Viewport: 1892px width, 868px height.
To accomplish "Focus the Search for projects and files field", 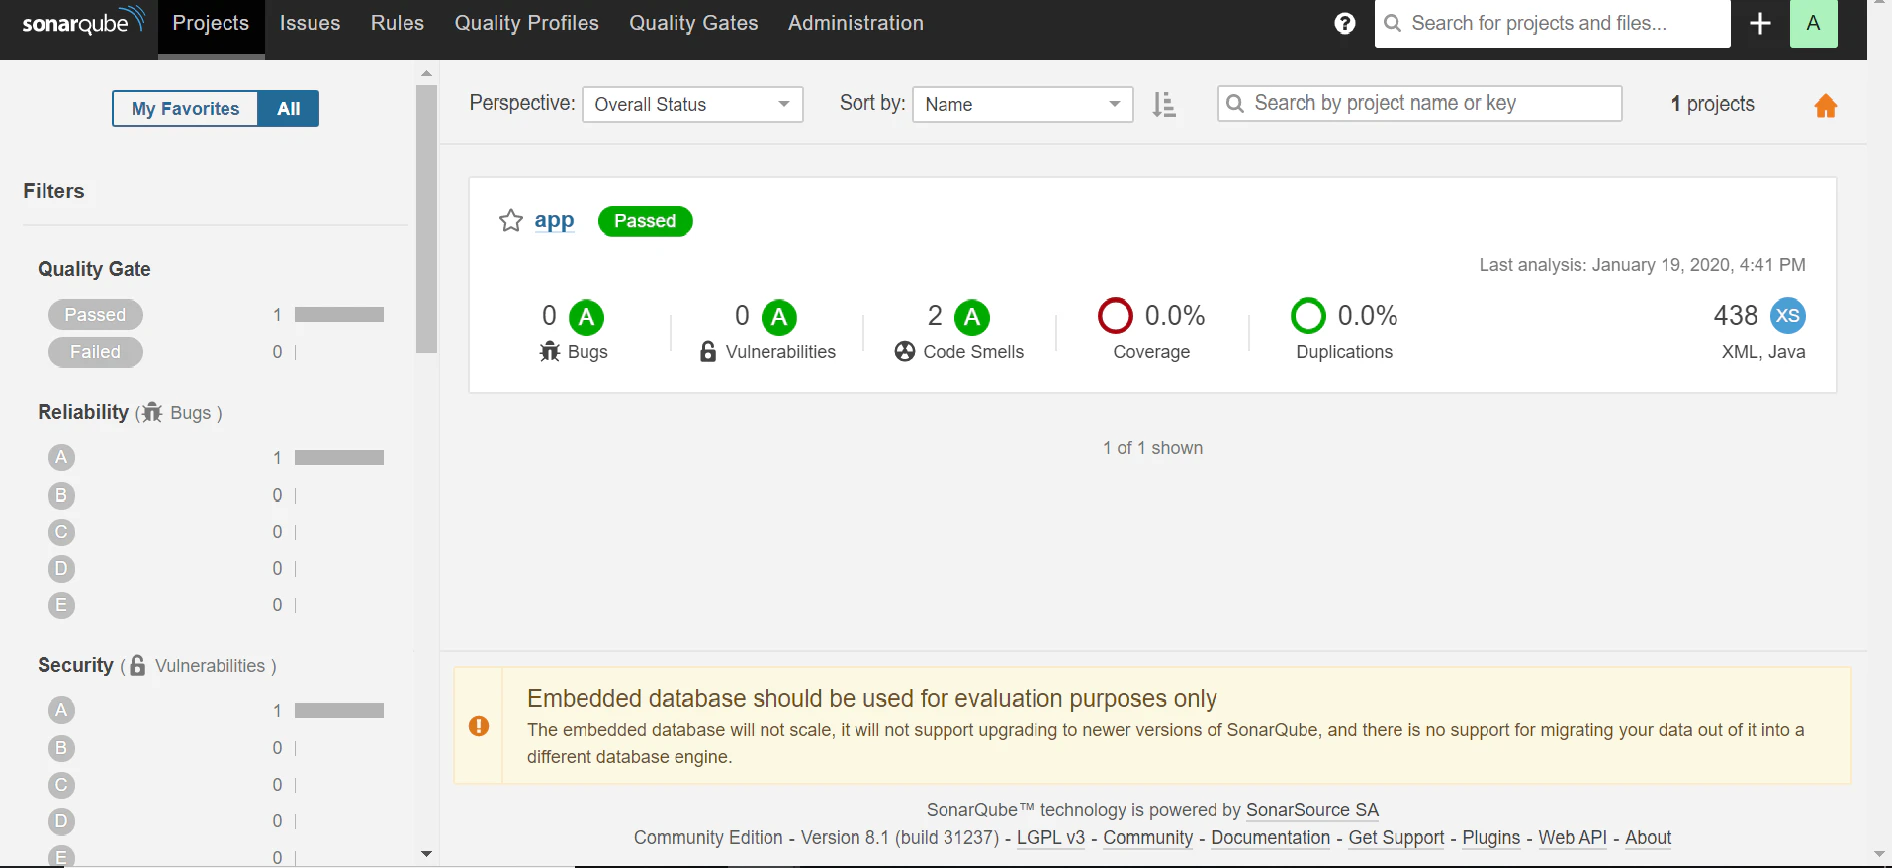I will 1553,23.
